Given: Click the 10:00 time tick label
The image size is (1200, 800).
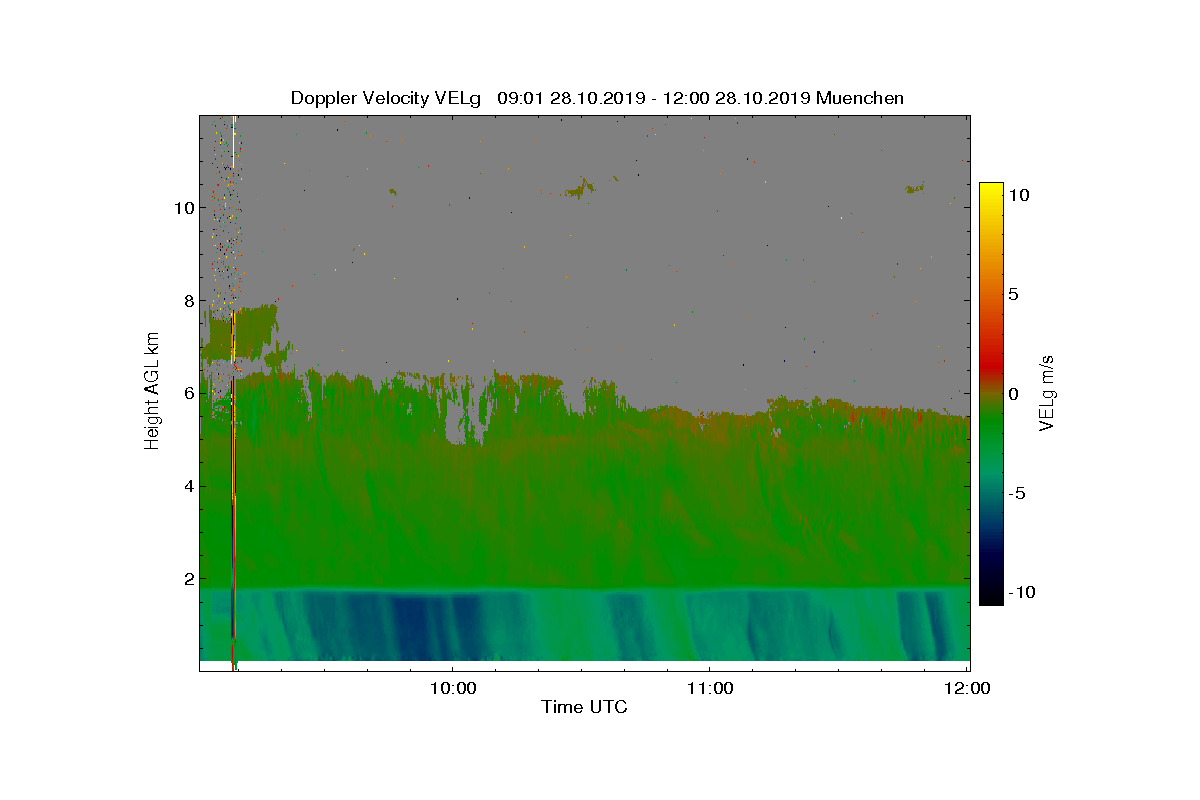Looking at the screenshot, I should pyautogui.click(x=452, y=688).
